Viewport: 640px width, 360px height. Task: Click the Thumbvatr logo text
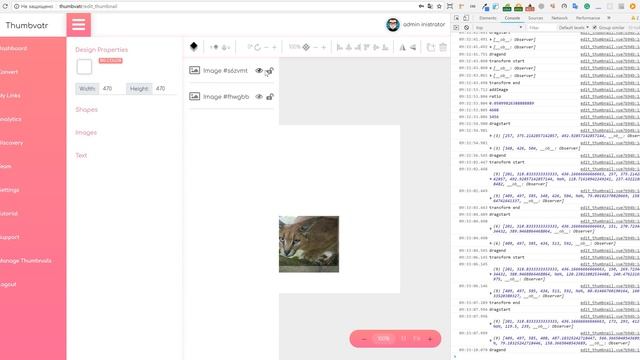(x=27, y=25)
